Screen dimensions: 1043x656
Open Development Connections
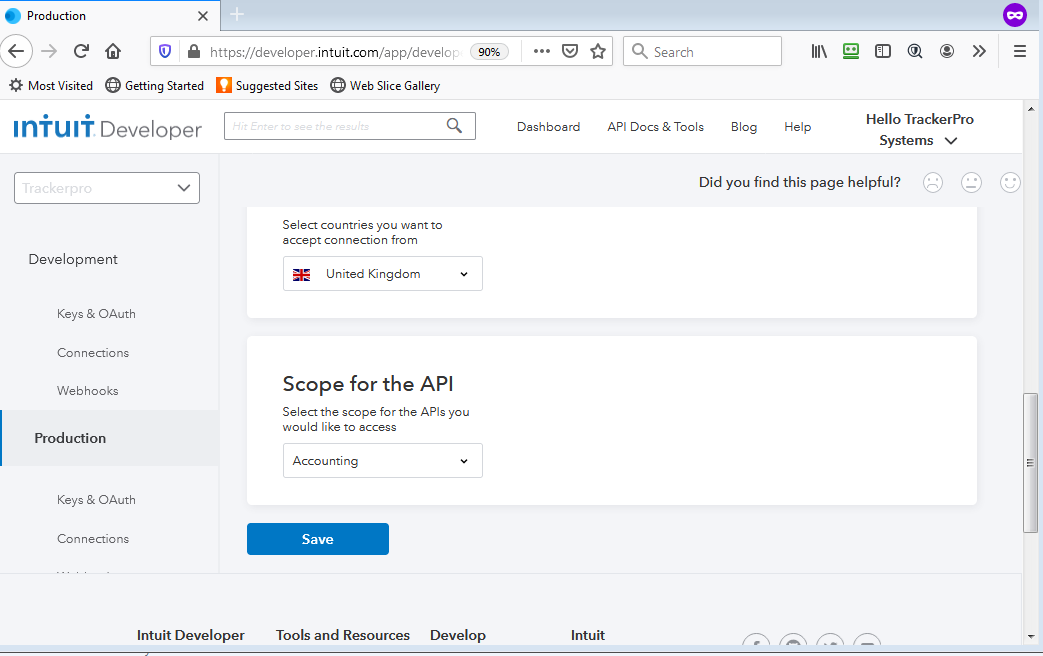tap(93, 353)
